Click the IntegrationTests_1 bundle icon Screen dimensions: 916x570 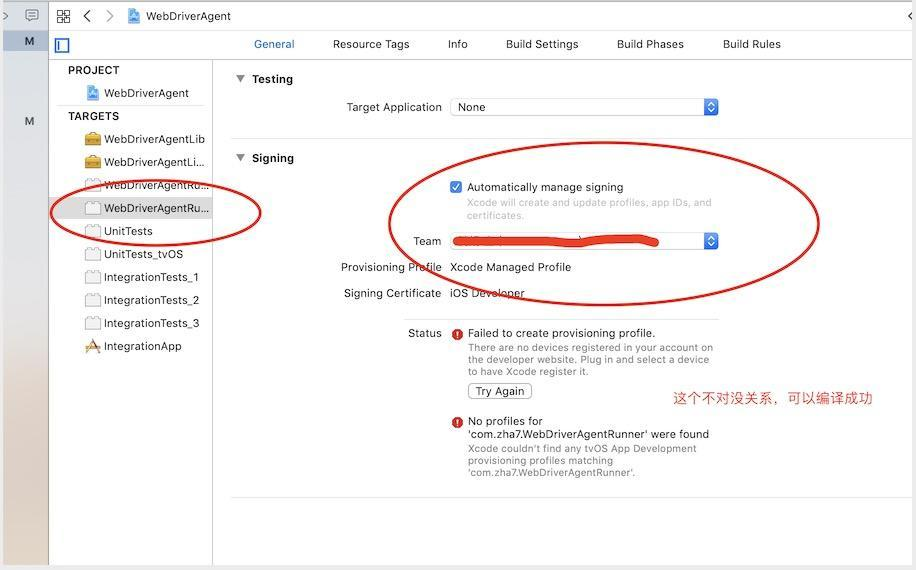(92, 277)
